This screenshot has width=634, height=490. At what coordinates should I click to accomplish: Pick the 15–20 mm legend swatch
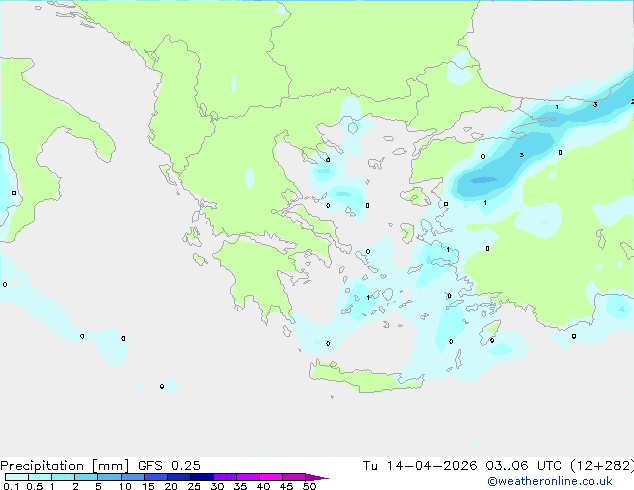tap(155, 477)
